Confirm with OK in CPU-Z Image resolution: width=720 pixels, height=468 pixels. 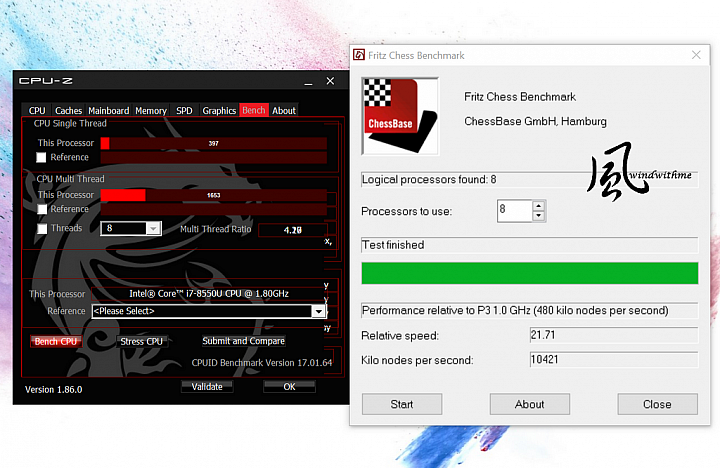click(289, 387)
